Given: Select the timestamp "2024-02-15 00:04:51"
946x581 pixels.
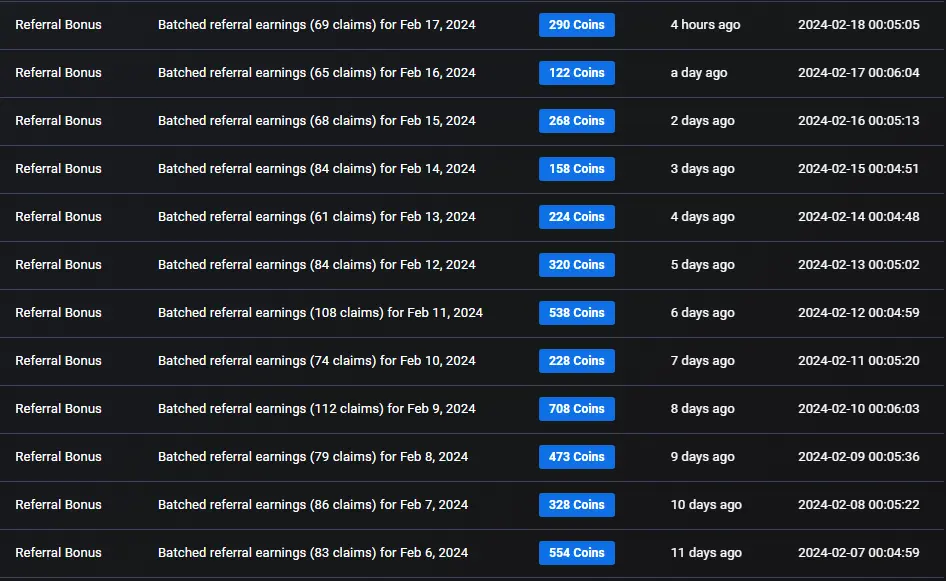Looking at the screenshot, I should [859, 169].
